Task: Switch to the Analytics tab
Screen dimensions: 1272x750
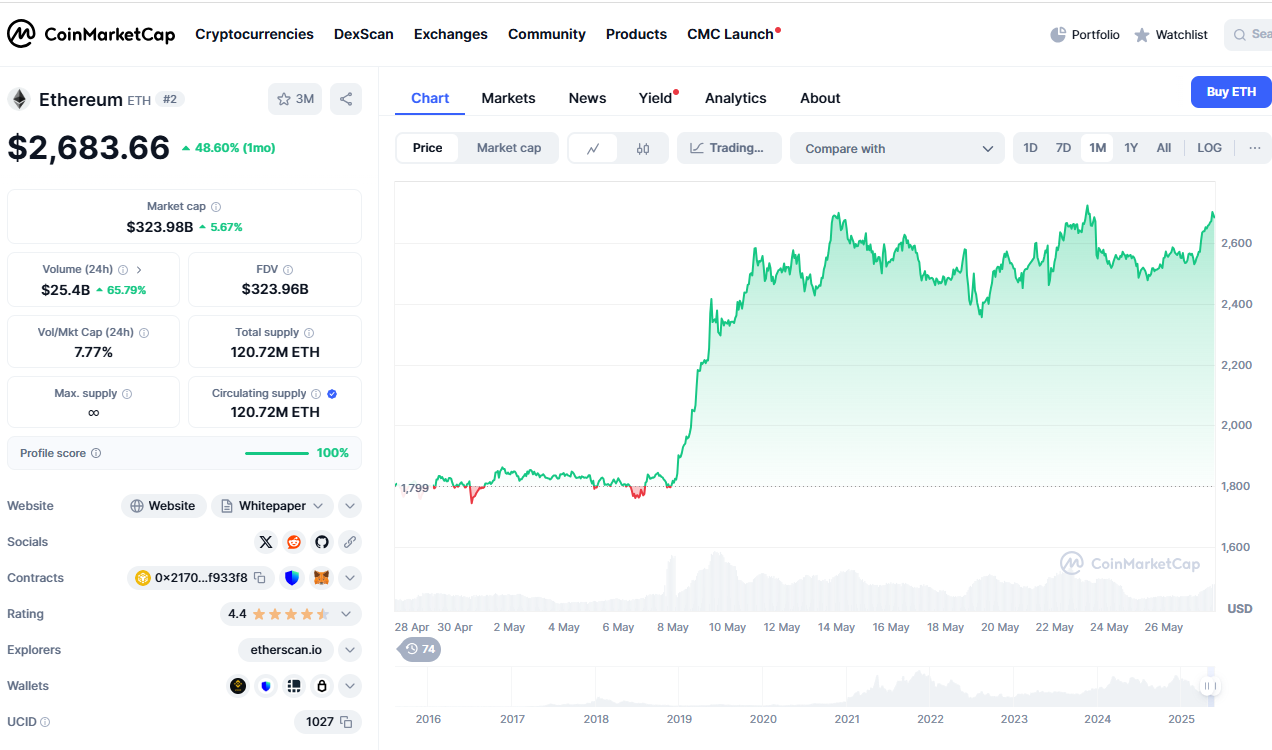Action: point(736,98)
